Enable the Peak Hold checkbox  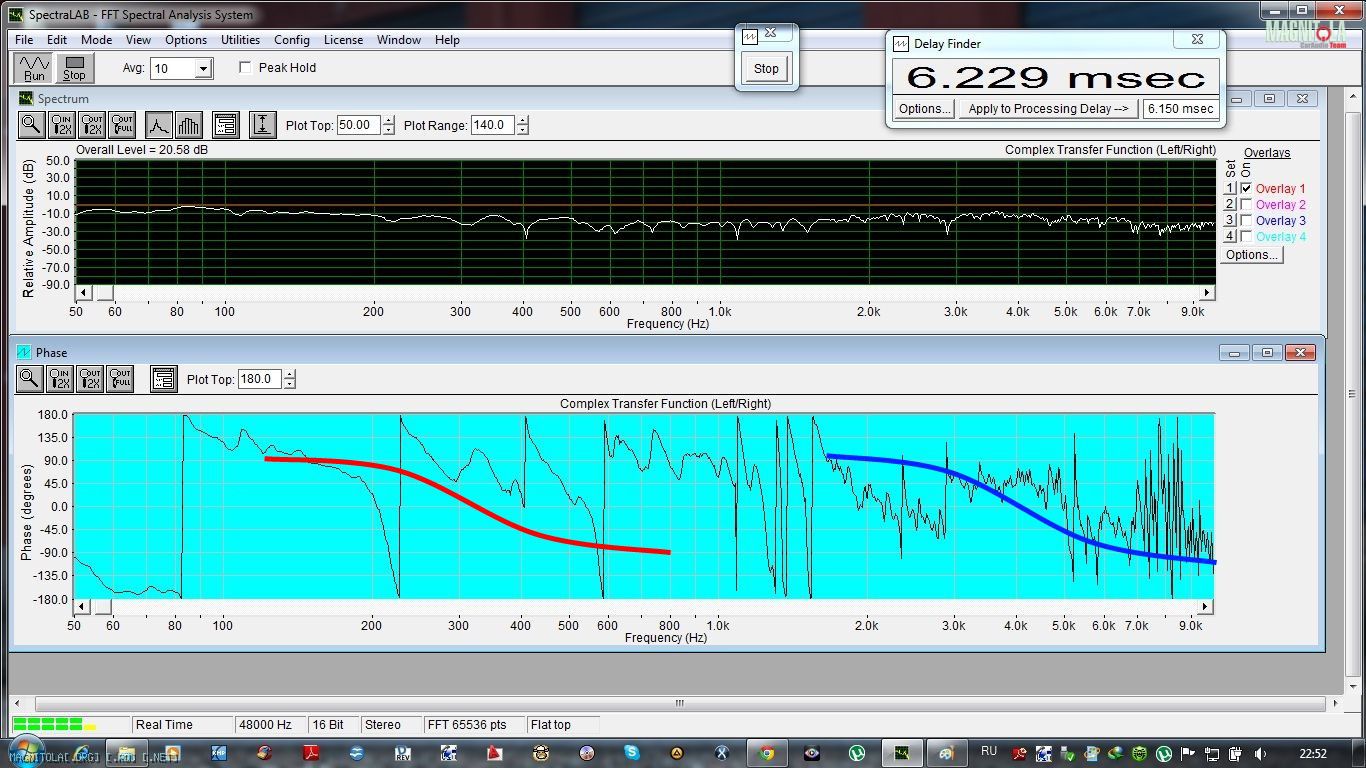(245, 68)
